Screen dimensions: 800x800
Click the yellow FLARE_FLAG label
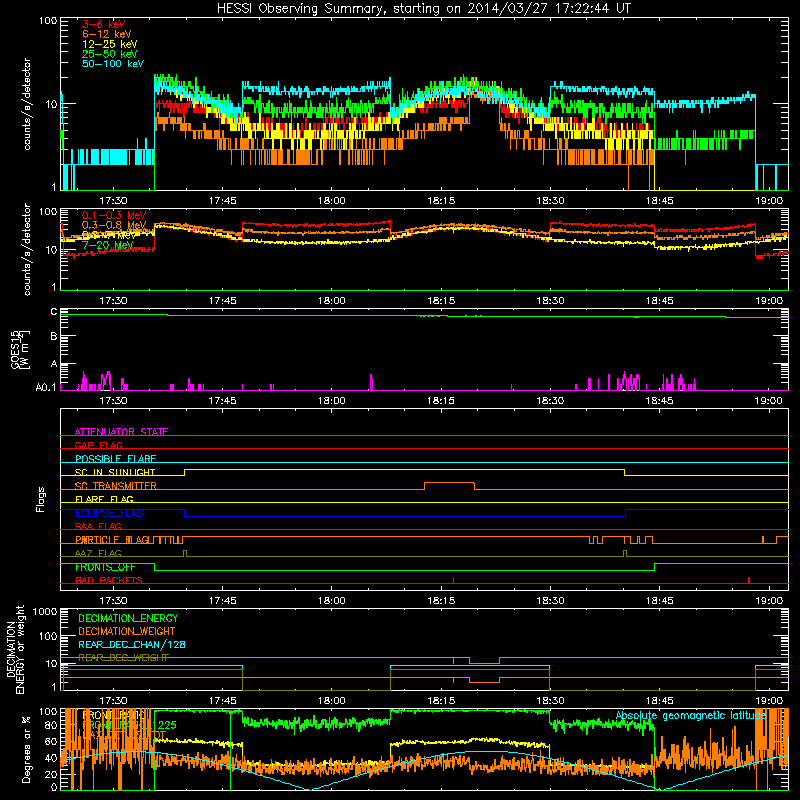tap(104, 499)
